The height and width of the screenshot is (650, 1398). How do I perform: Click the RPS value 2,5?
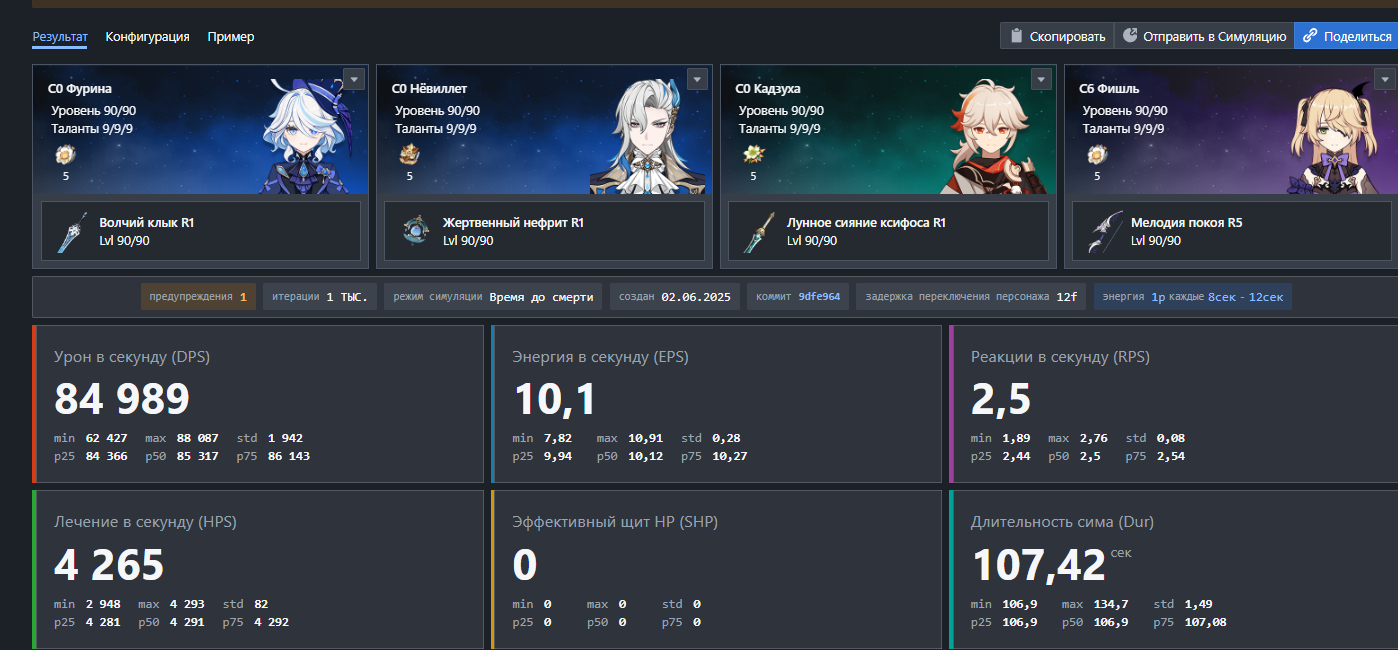pyautogui.click(x=1001, y=399)
